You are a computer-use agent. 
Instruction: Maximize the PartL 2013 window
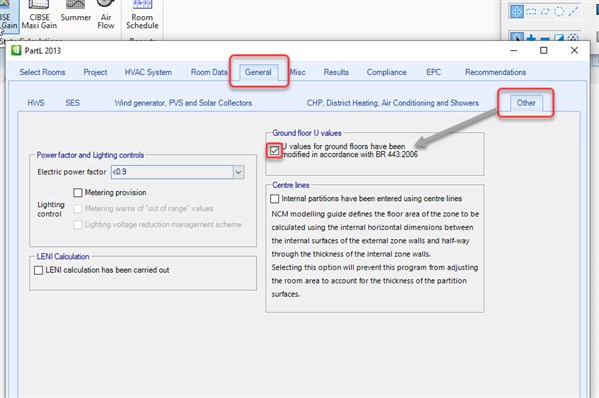point(544,50)
